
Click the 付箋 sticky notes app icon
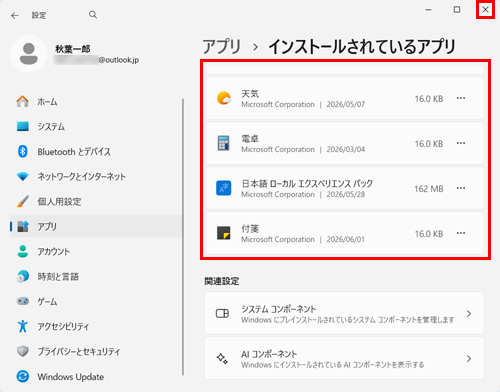point(224,233)
